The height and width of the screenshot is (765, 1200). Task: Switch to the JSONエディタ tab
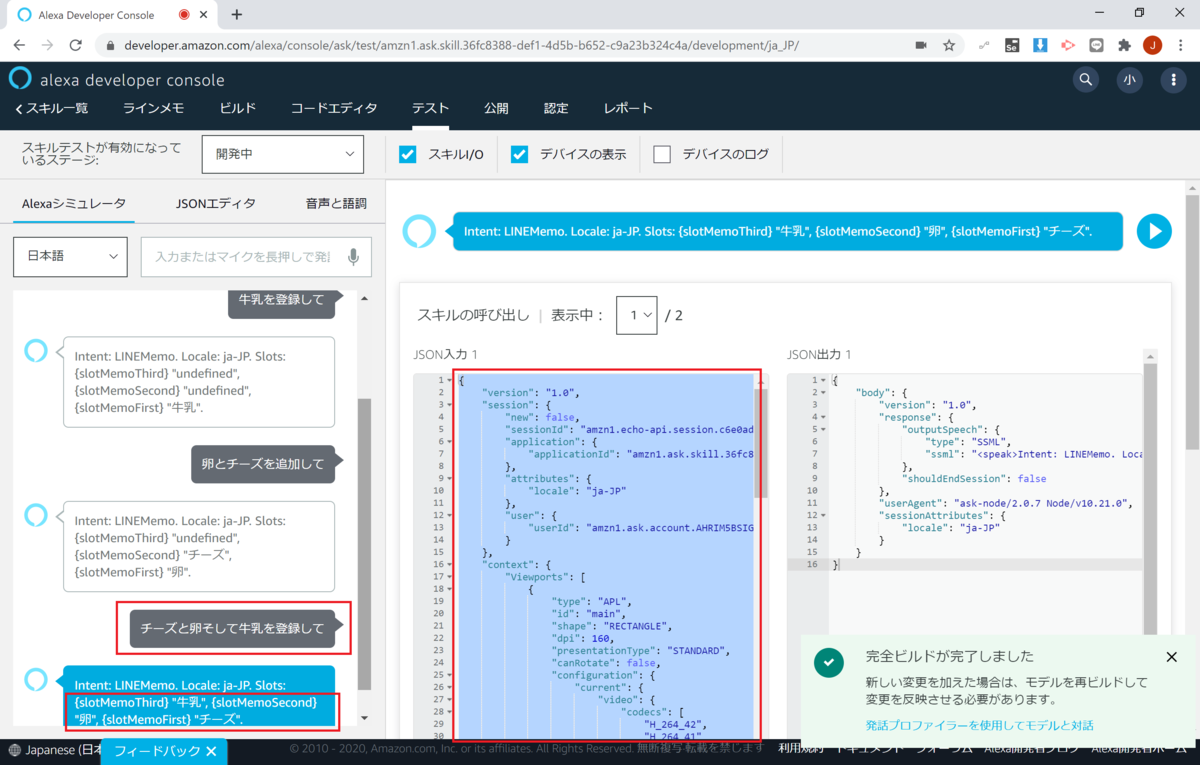[215, 203]
